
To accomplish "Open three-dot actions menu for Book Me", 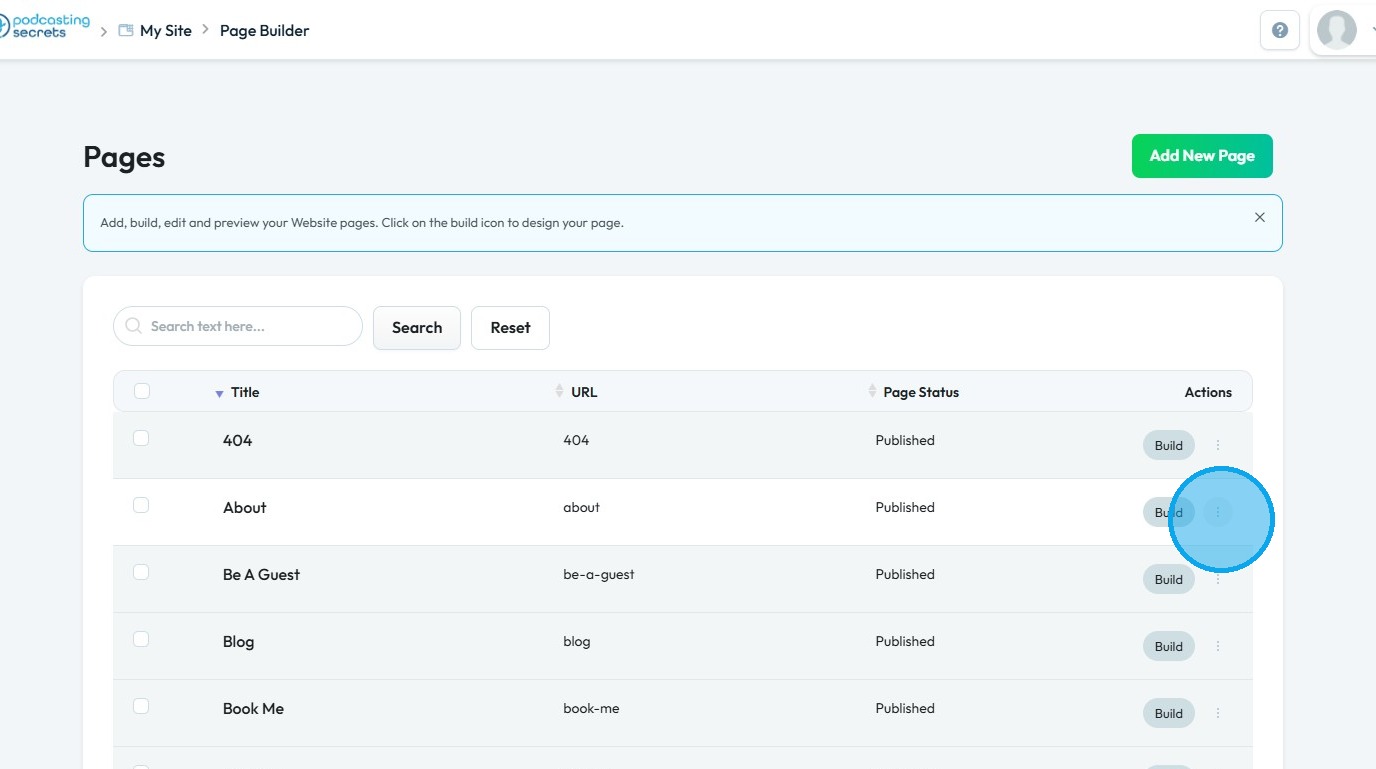I will [1218, 713].
